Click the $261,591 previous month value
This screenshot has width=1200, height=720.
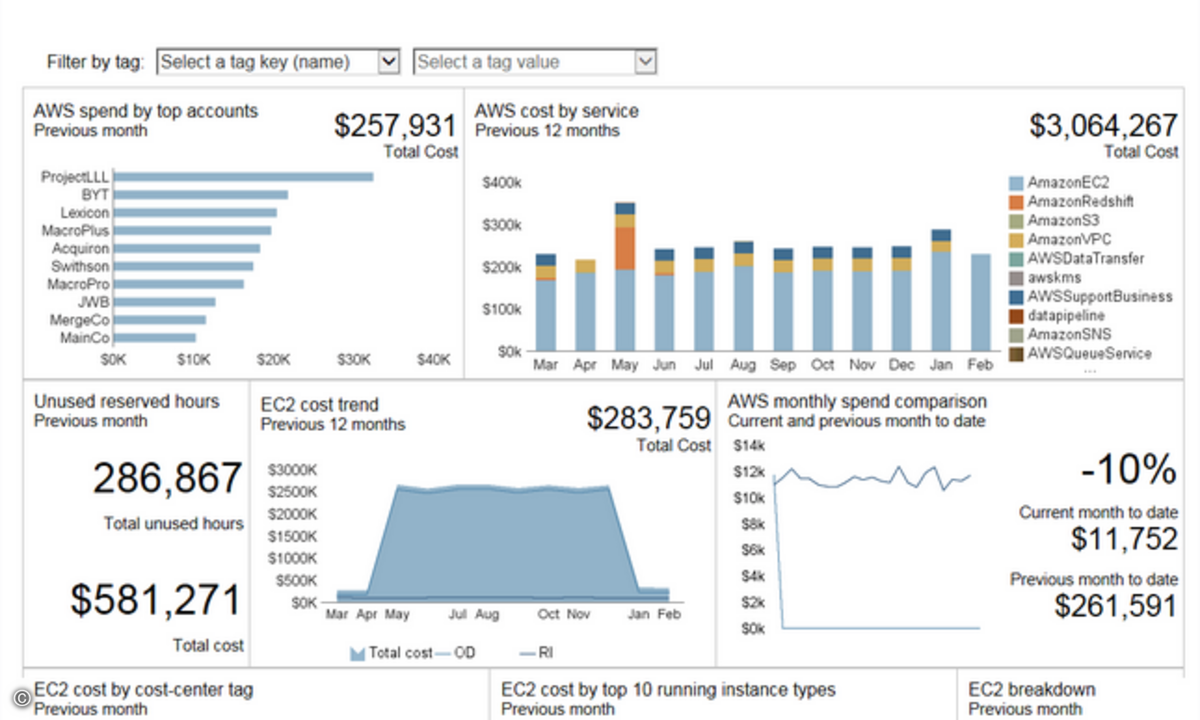[x=1117, y=606]
